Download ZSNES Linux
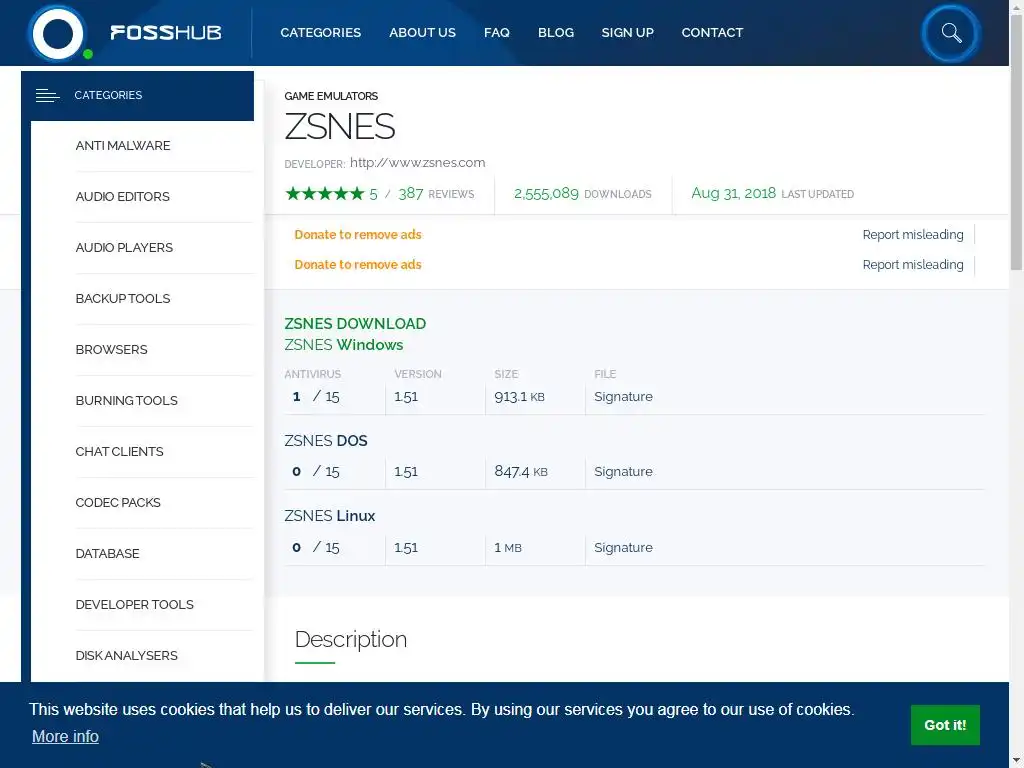The width and height of the screenshot is (1024, 768). click(330, 516)
